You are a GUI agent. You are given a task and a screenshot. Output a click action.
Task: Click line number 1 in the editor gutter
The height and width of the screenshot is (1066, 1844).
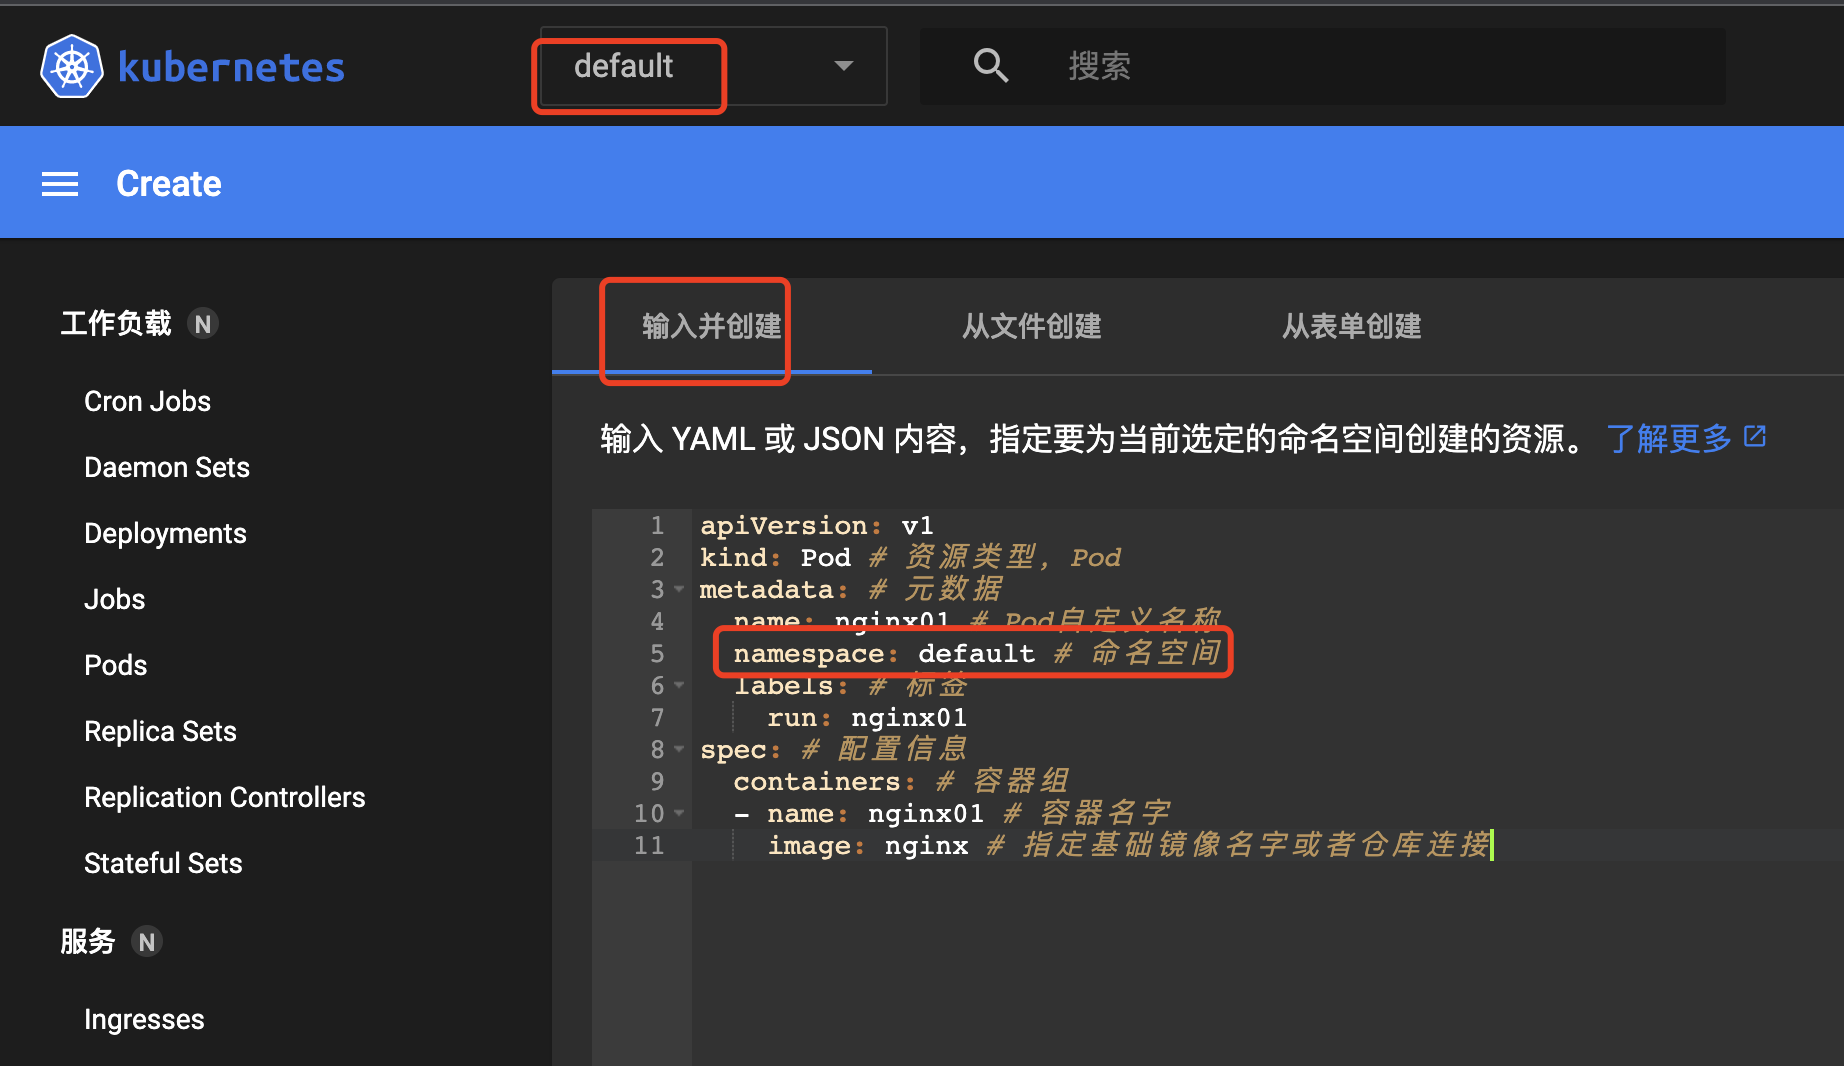tap(657, 526)
